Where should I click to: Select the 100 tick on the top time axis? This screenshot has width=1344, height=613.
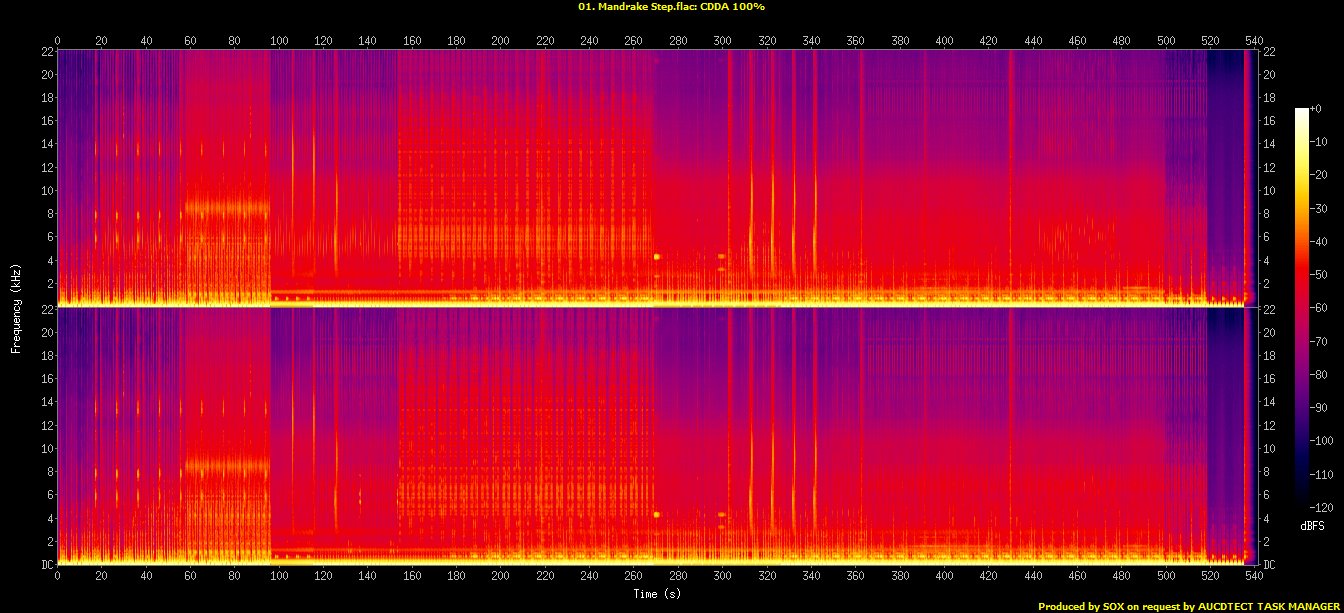pos(279,40)
